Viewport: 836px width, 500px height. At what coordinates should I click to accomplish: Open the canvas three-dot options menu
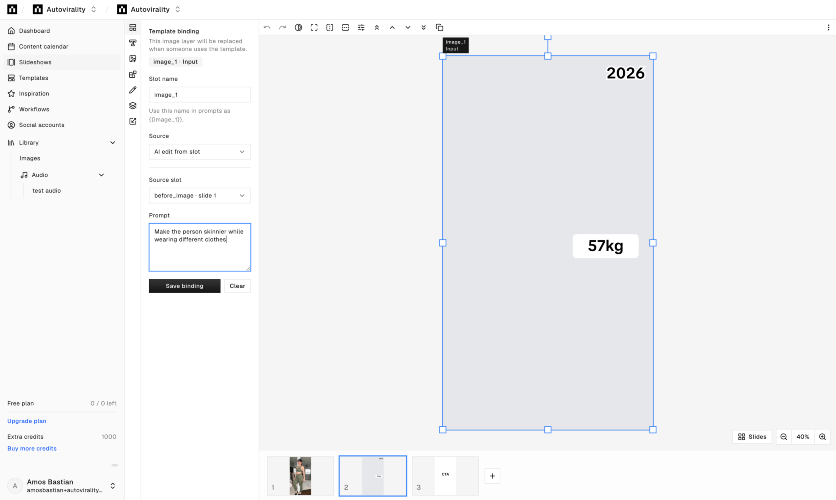click(828, 28)
